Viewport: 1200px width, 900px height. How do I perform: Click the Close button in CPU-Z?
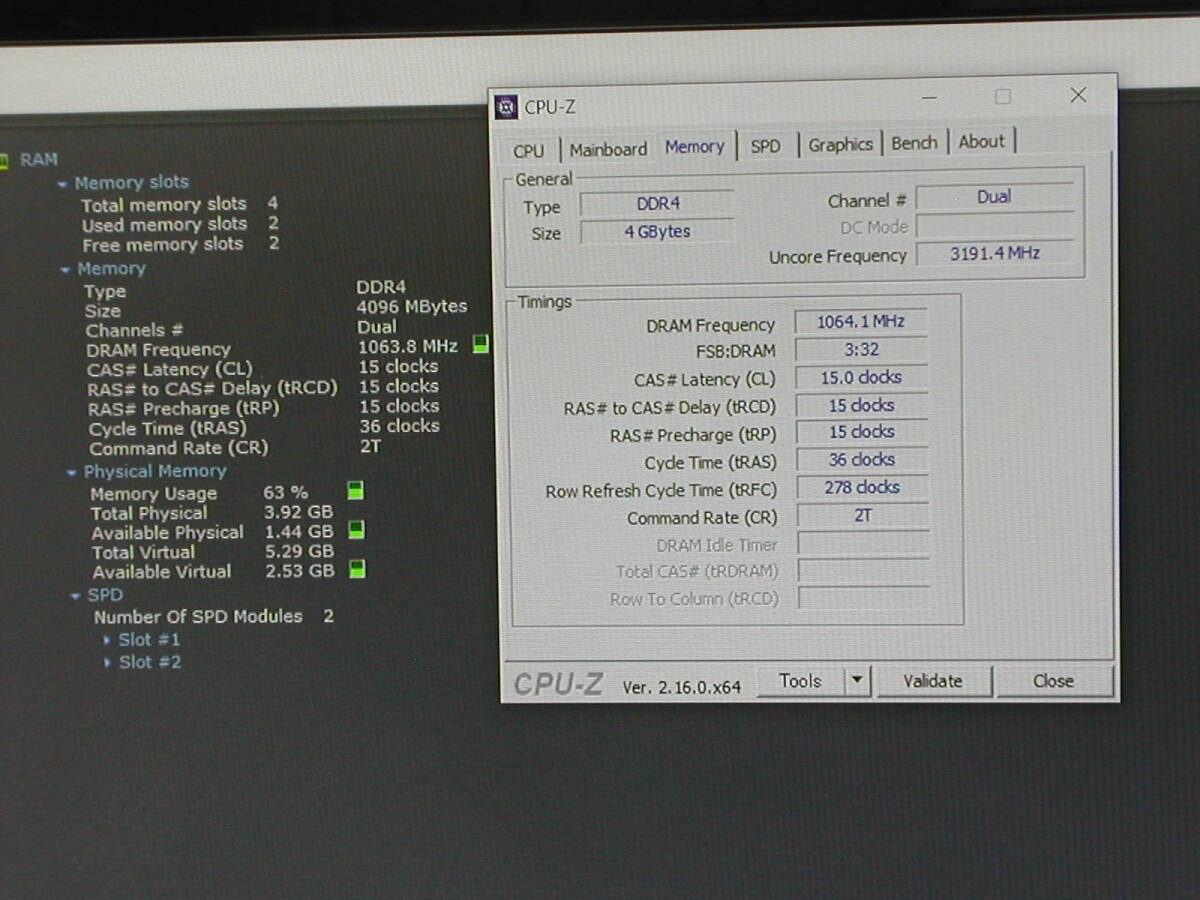pos(1053,681)
